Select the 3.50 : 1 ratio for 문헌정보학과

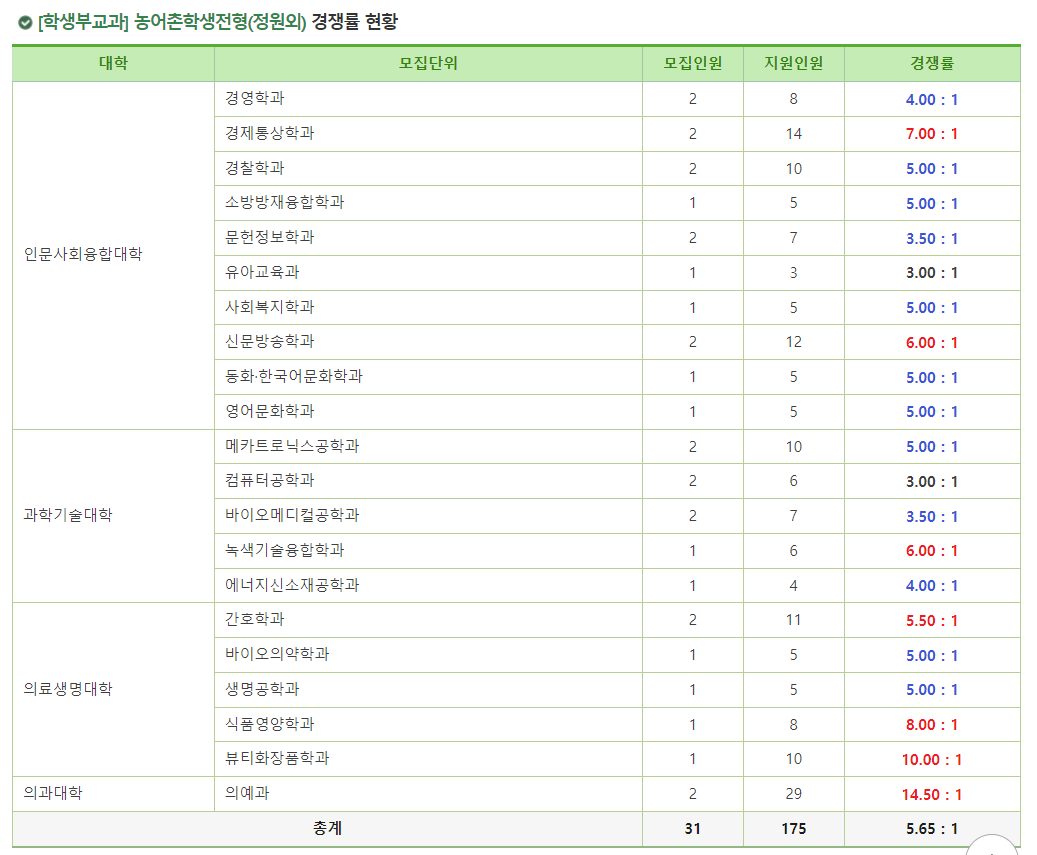[x=932, y=239]
